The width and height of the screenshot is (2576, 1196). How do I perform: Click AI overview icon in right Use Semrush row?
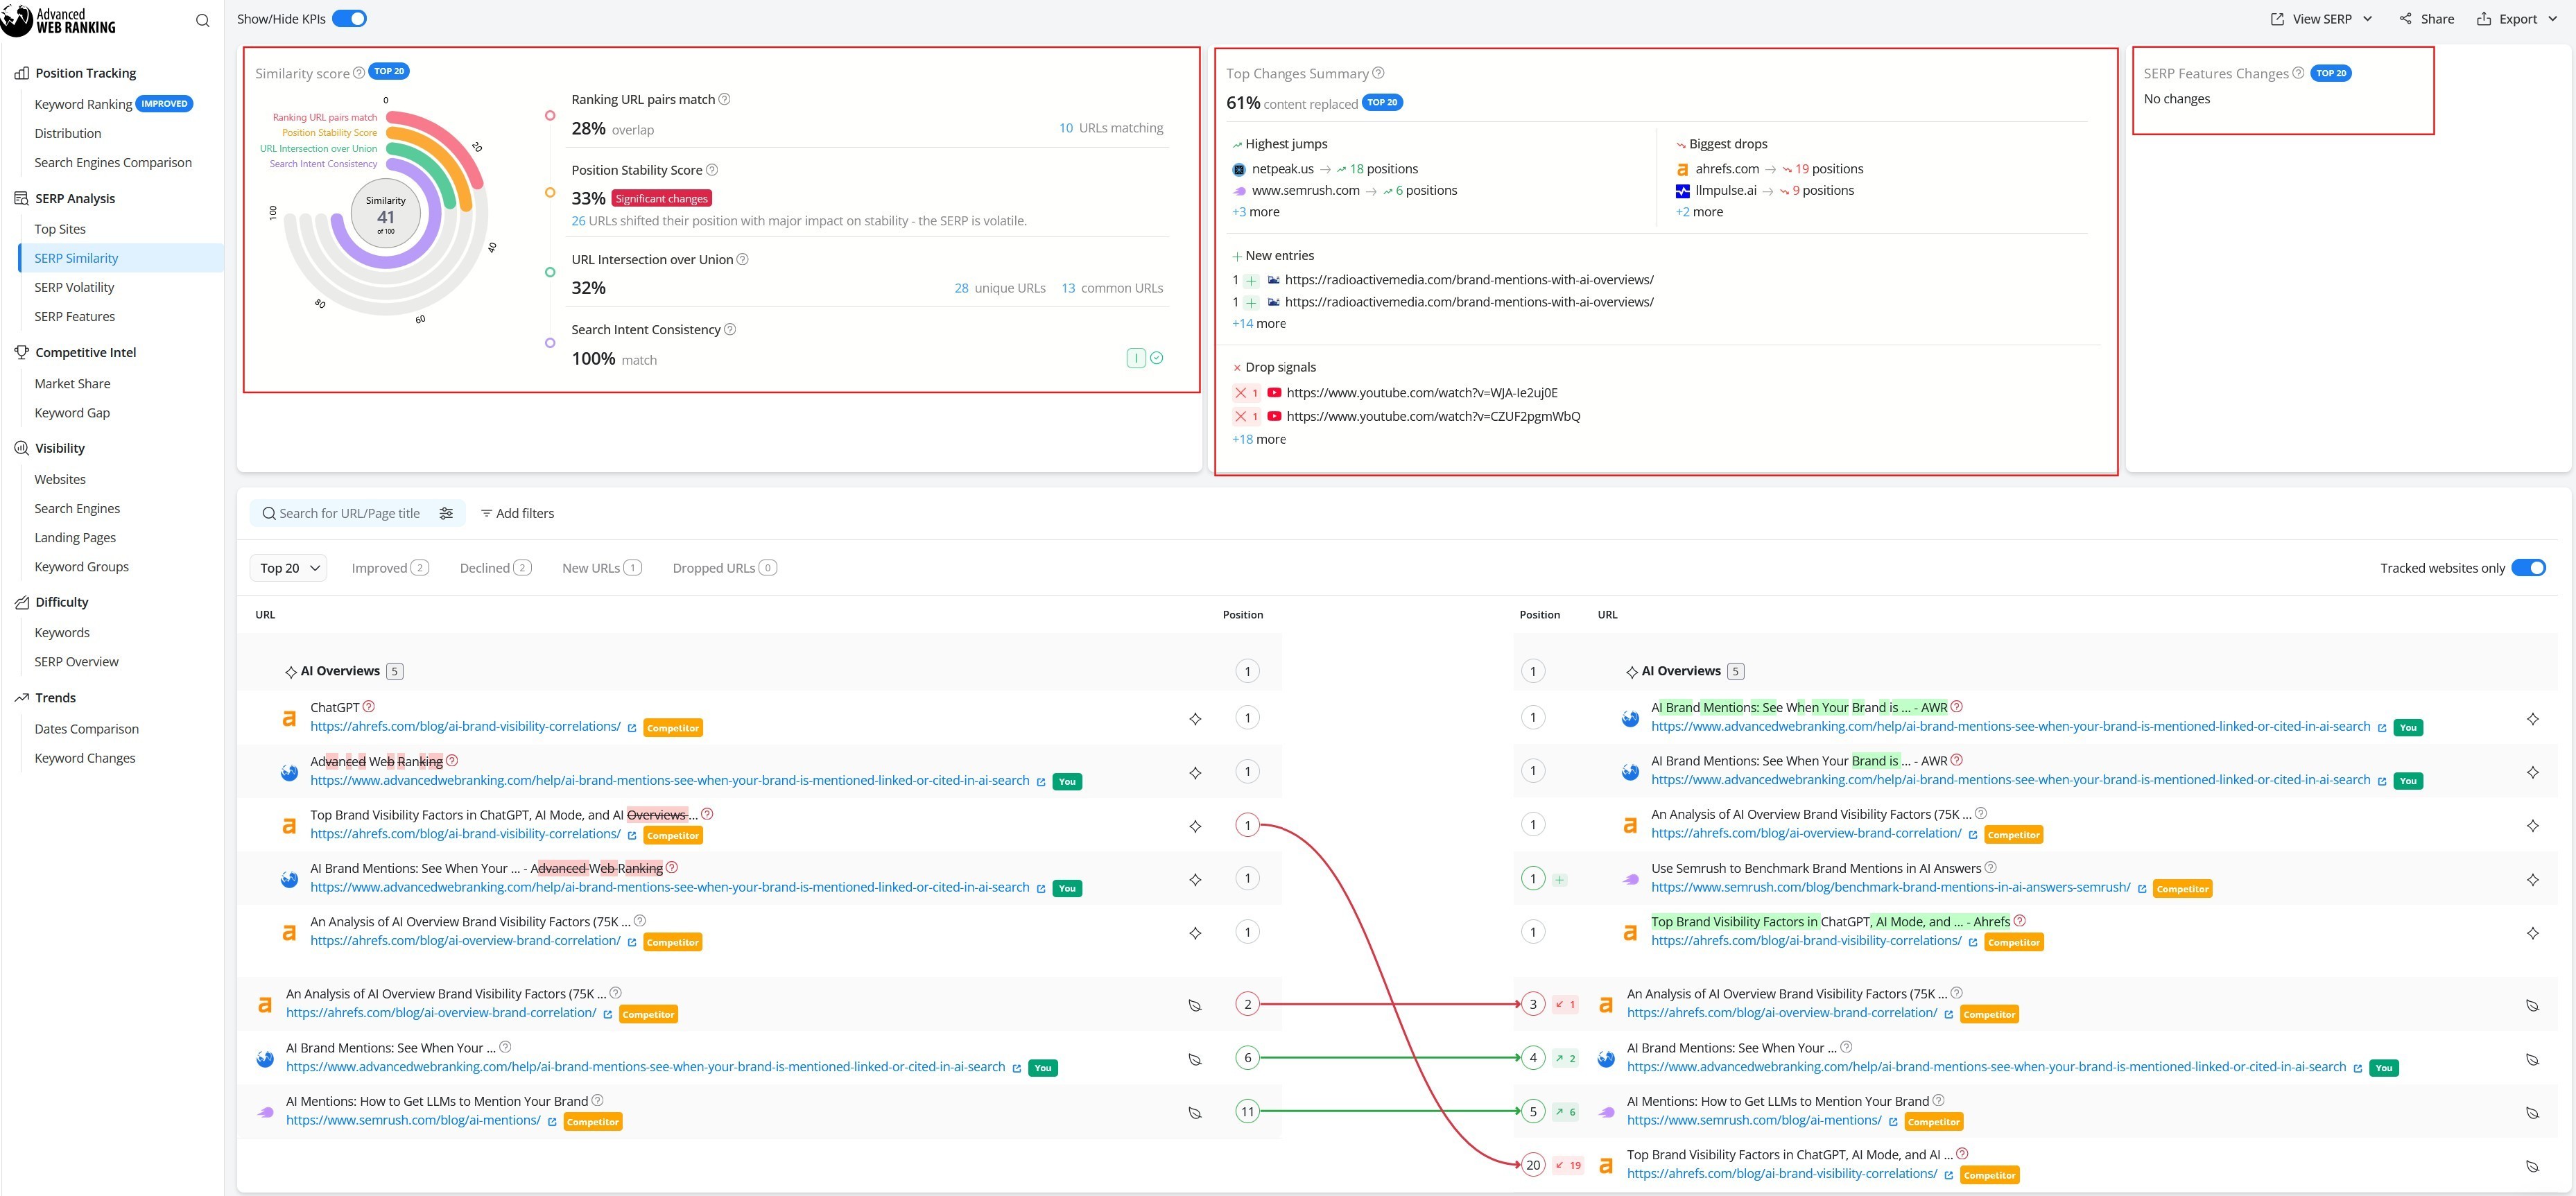pos(2533,880)
